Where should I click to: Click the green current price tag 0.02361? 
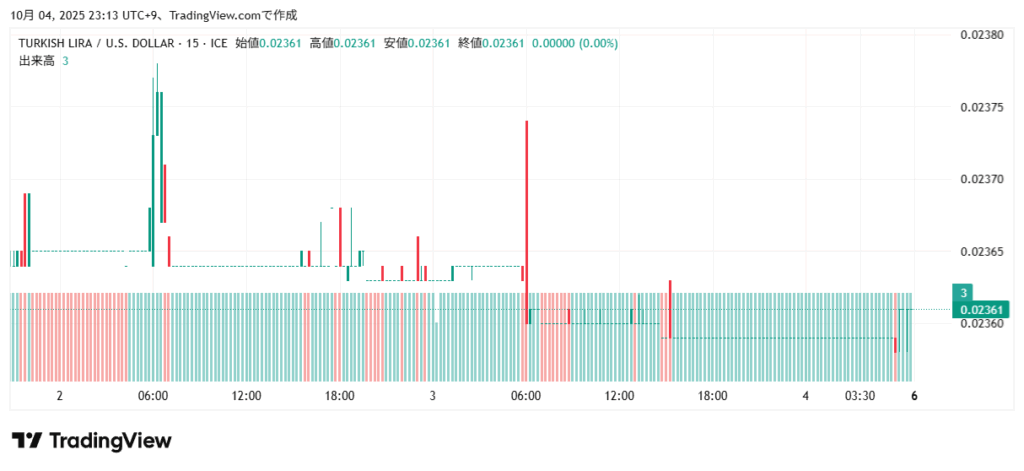pyautogui.click(x=981, y=310)
